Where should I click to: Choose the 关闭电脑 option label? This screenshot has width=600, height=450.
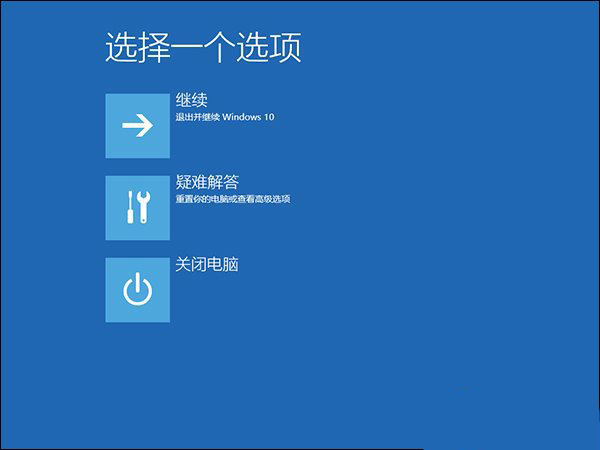tap(207, 266)
